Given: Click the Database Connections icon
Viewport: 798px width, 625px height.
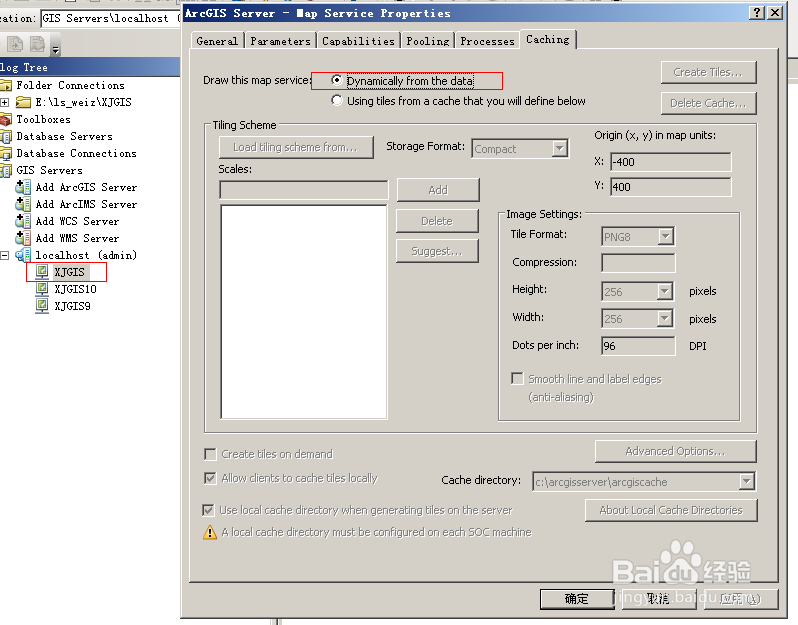Looking at the screenshot, I should click(5, 153).
